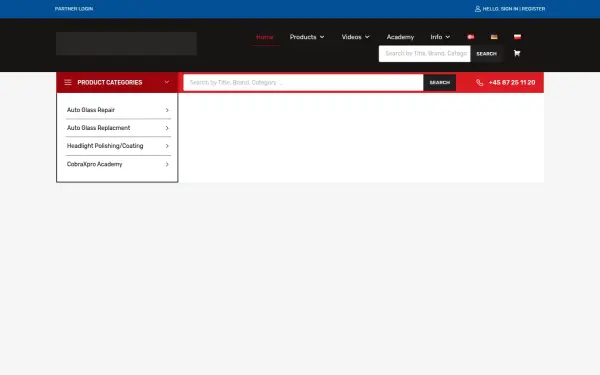This screenshot has width=600, height=375.
Task: Open the Academy menu item
Action: 400,37
